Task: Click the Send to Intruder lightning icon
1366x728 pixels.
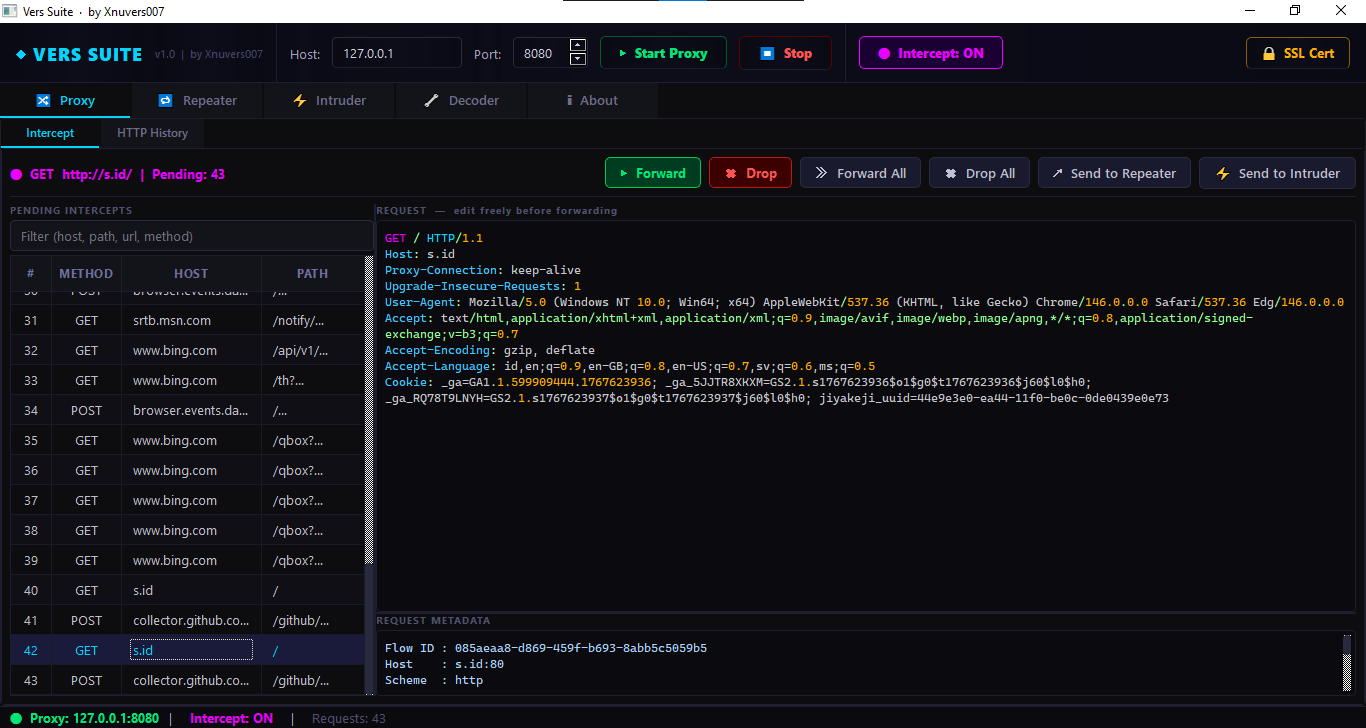Action: point(1222,172)
